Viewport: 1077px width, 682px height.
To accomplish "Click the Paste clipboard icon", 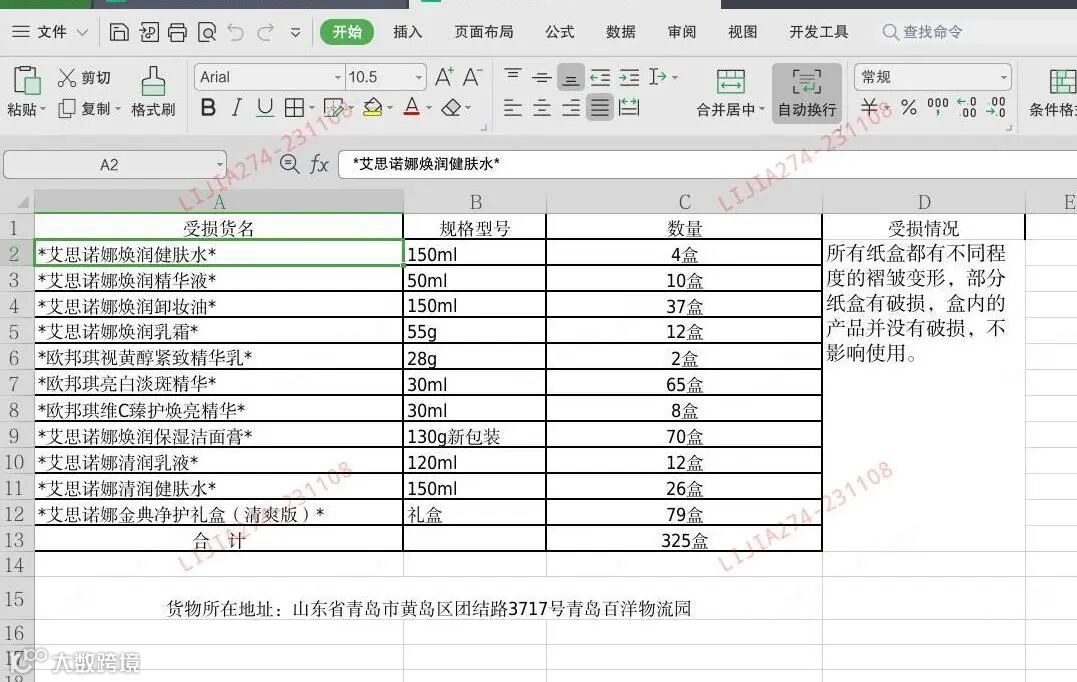I will pyautogui.click(x=26, y=80).
